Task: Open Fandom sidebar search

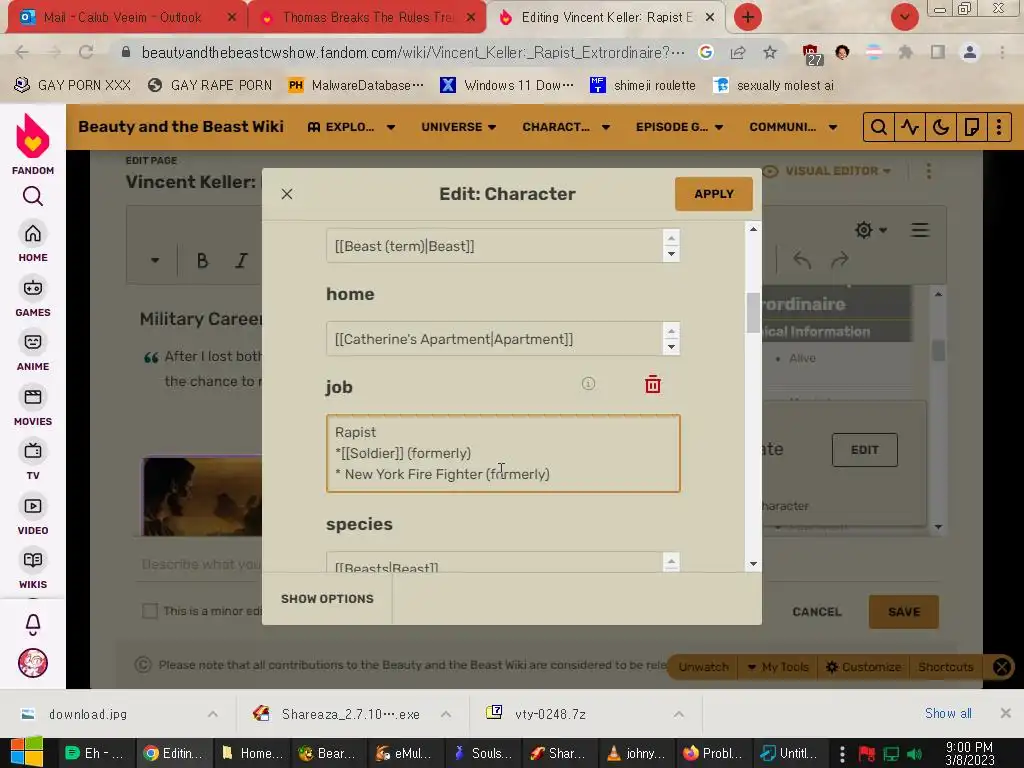Action: 33,196
